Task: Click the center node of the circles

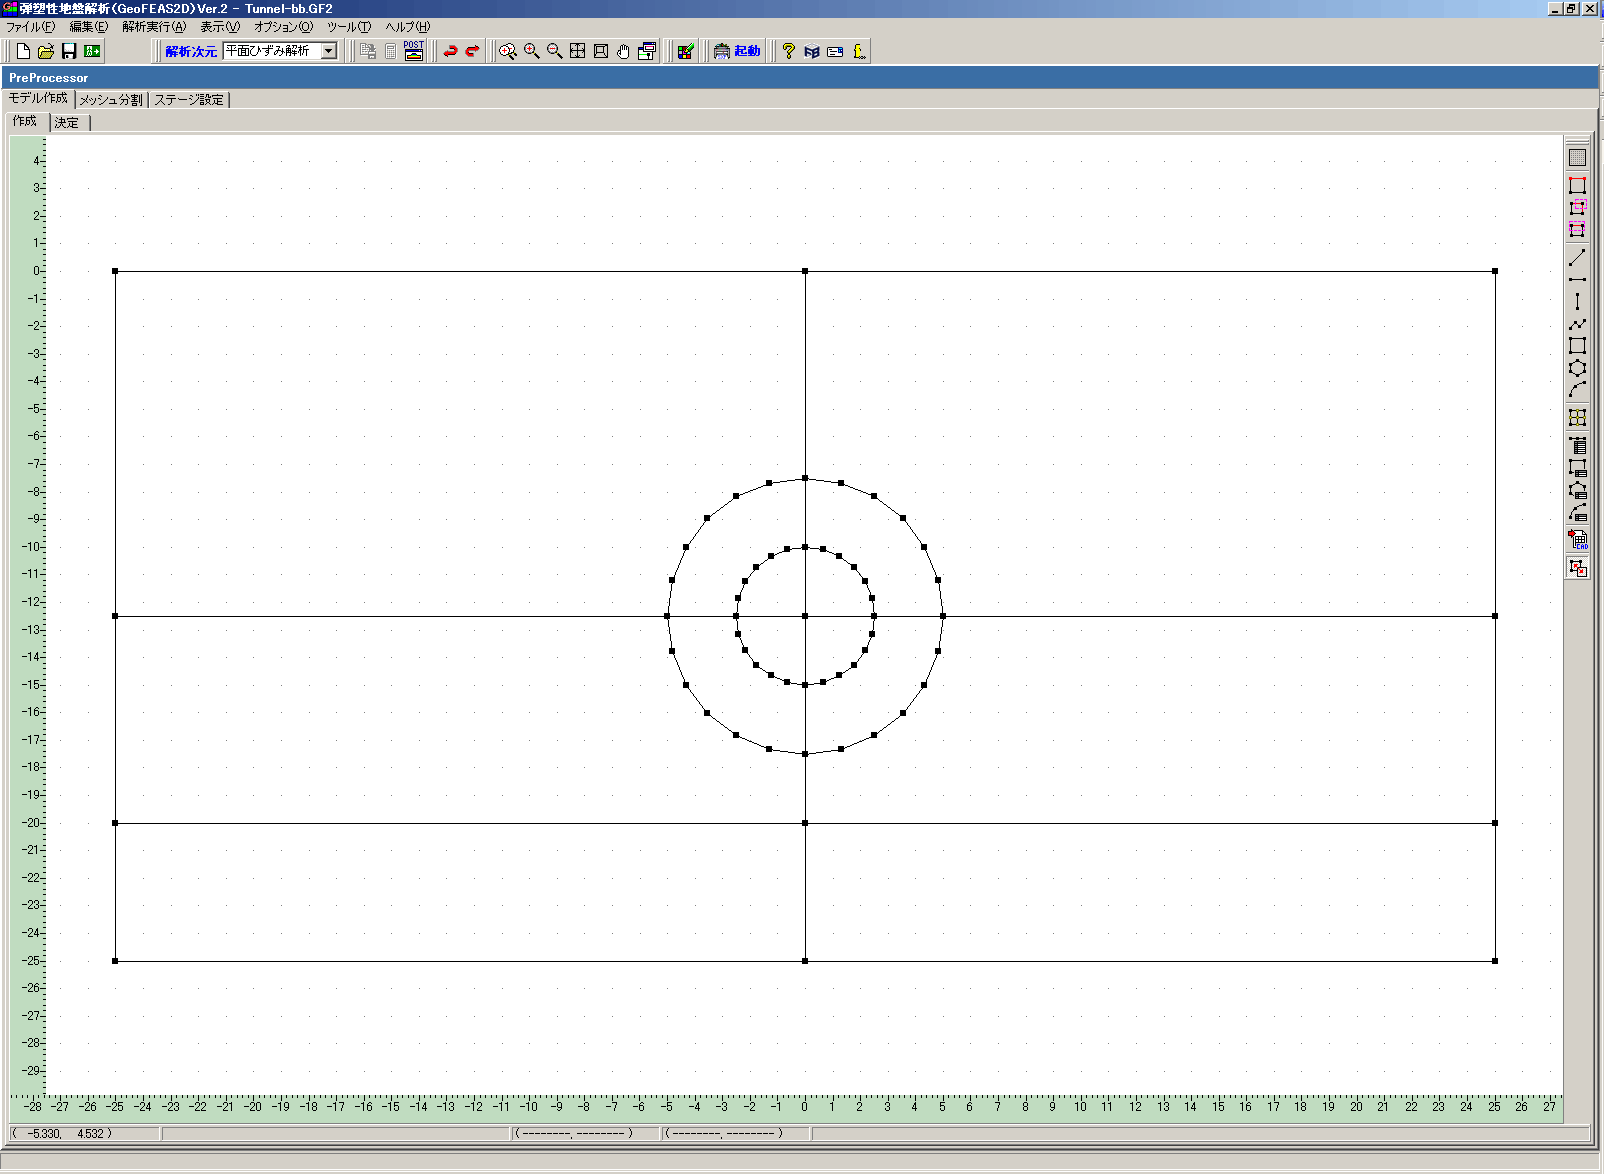Action: click(x=805, y=616)
